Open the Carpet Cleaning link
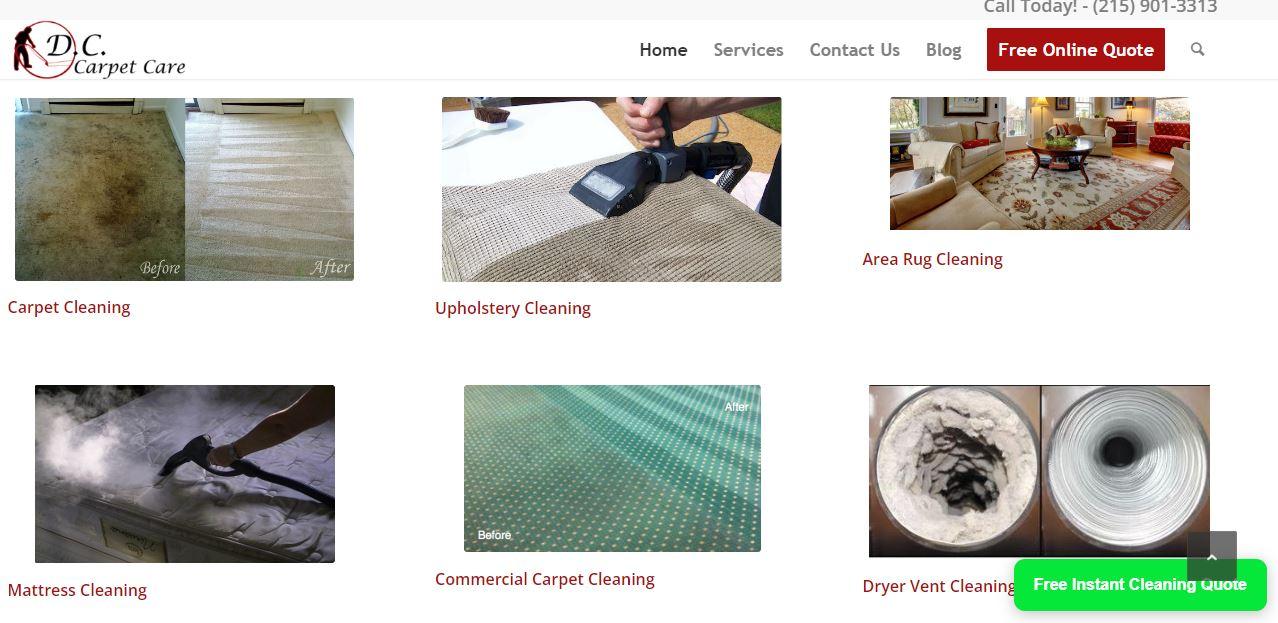This screenshot has width=1278, height=623. click(69, 307)
